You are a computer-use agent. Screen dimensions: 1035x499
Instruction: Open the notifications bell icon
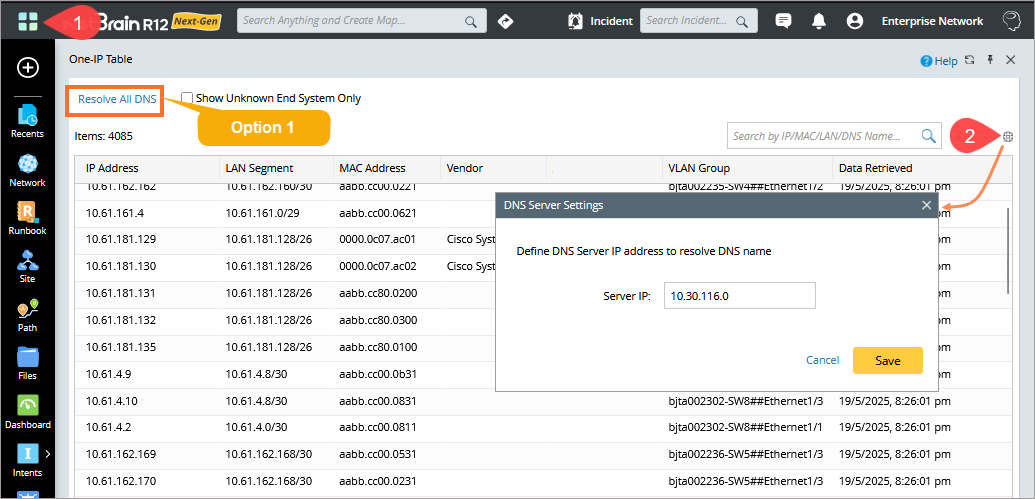point(819,21)
